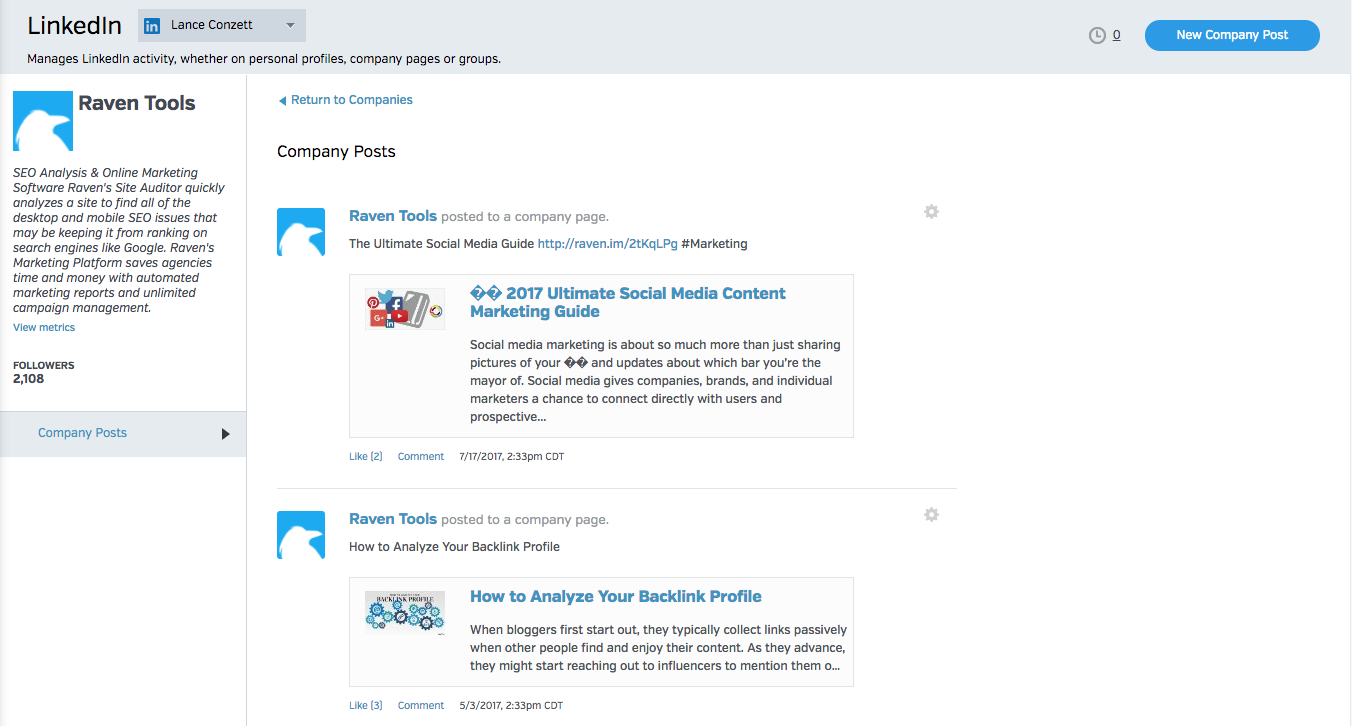Click Raven avatar beside second company post
1352x726 pixels.
tap(301, 535)
